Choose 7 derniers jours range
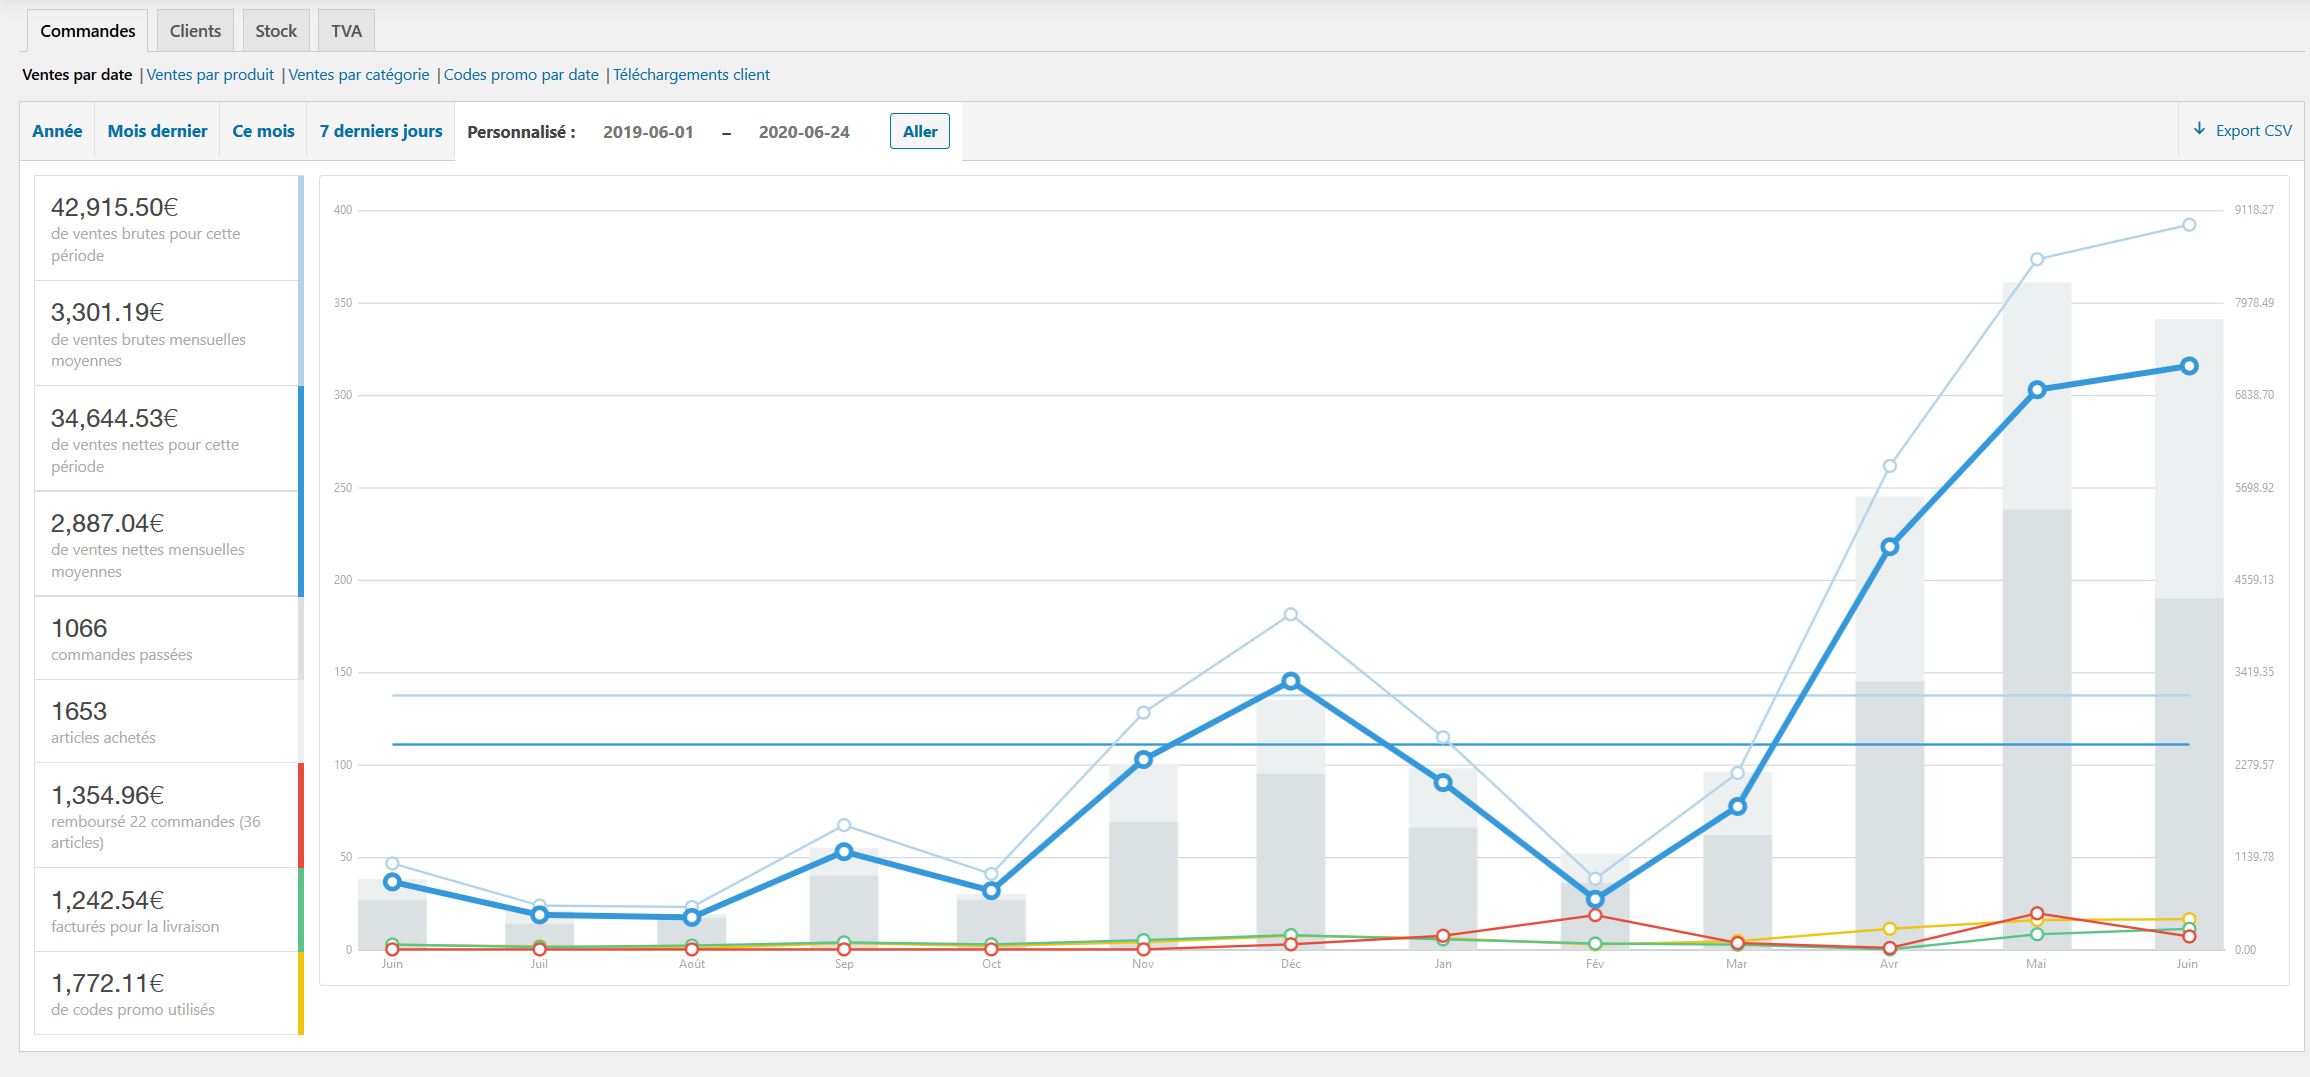 tap(381, 131)
